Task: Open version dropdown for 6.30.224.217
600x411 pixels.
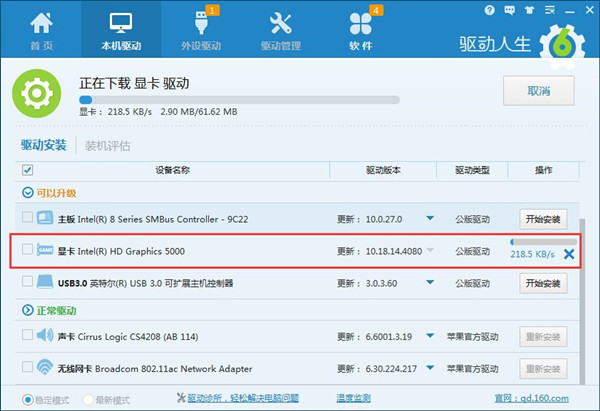Action: (430, 368)
